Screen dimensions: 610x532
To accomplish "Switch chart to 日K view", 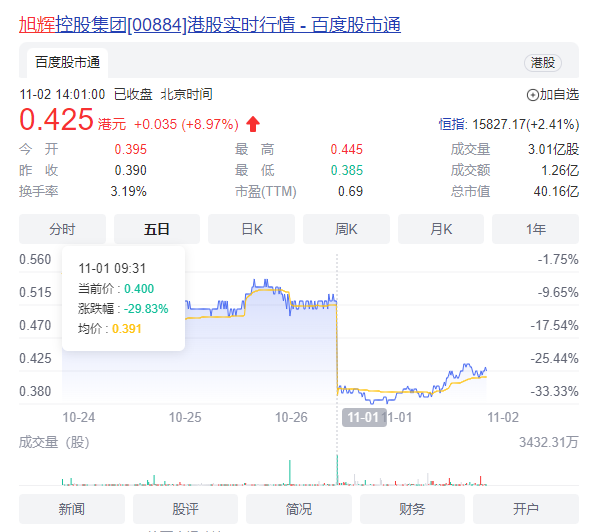I will 252,229.
